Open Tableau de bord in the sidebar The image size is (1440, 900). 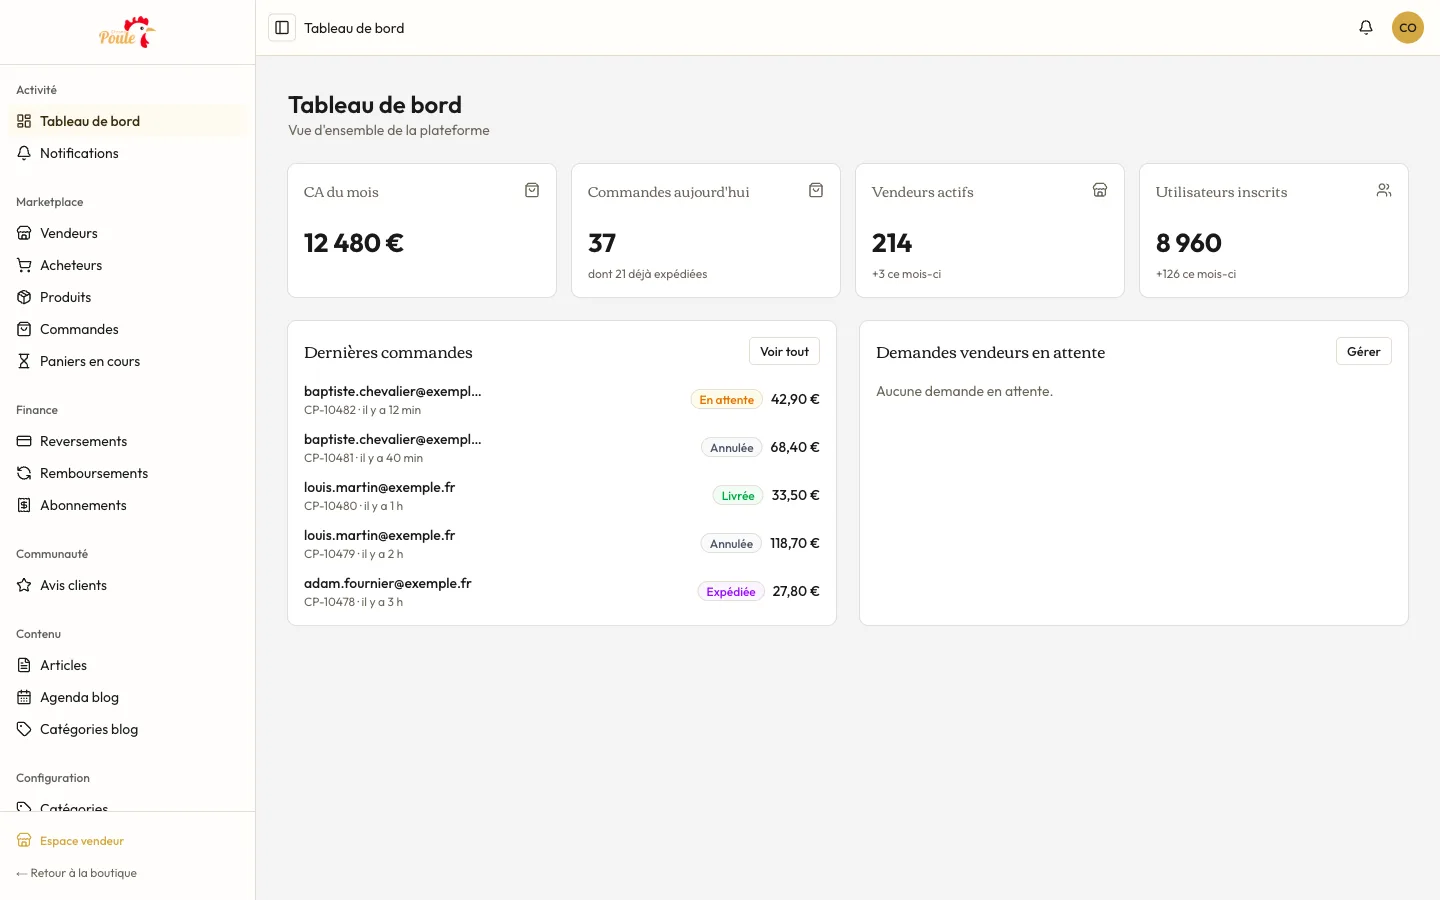pos(126,121)
